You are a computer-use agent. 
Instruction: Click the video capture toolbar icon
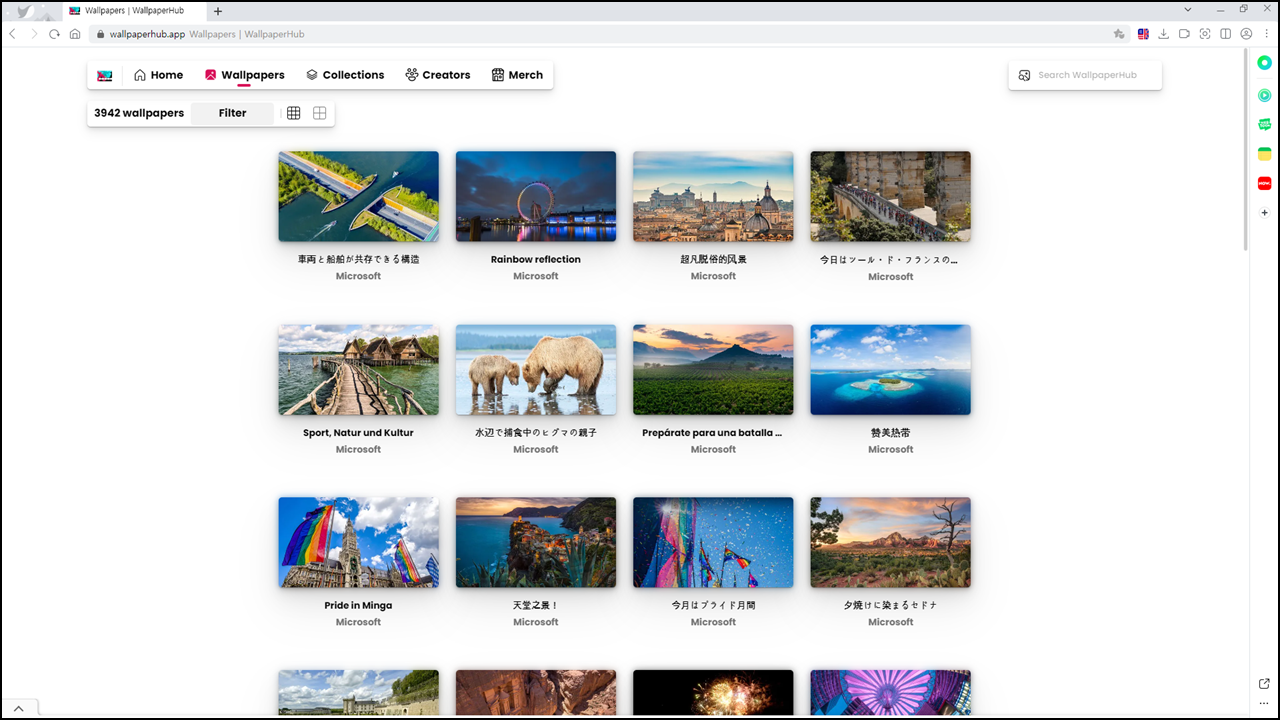[x=1184, y=34]
